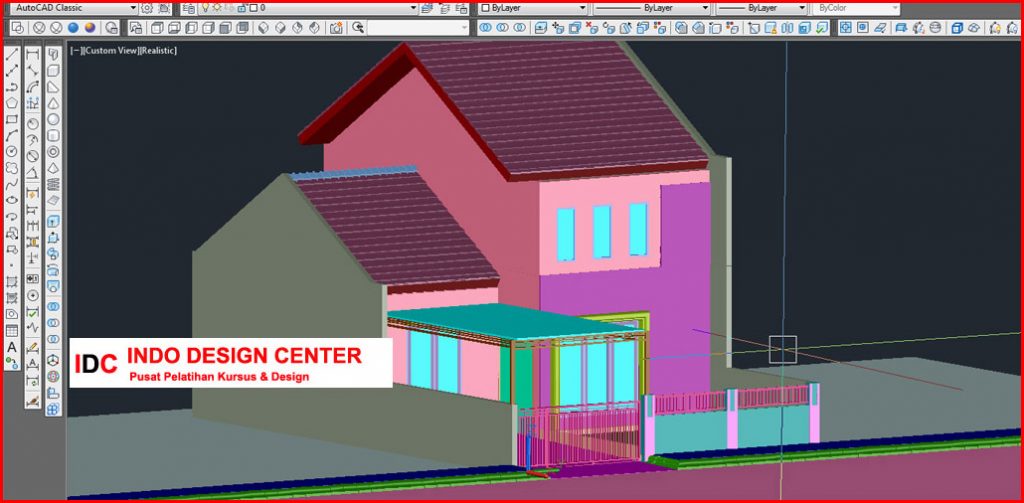
Task: Open Named Views manager icon
Action: pyautogui.click(x=136, y=27)
